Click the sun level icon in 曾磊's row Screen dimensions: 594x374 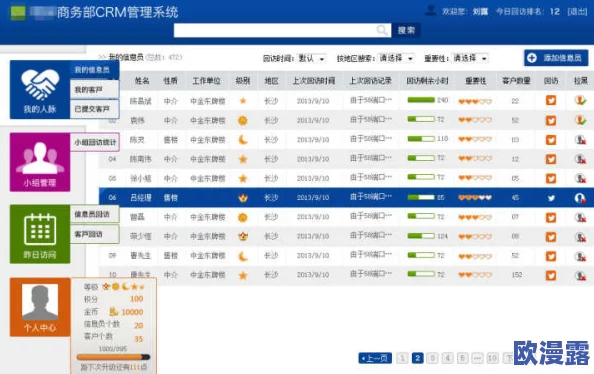point(242,217)
